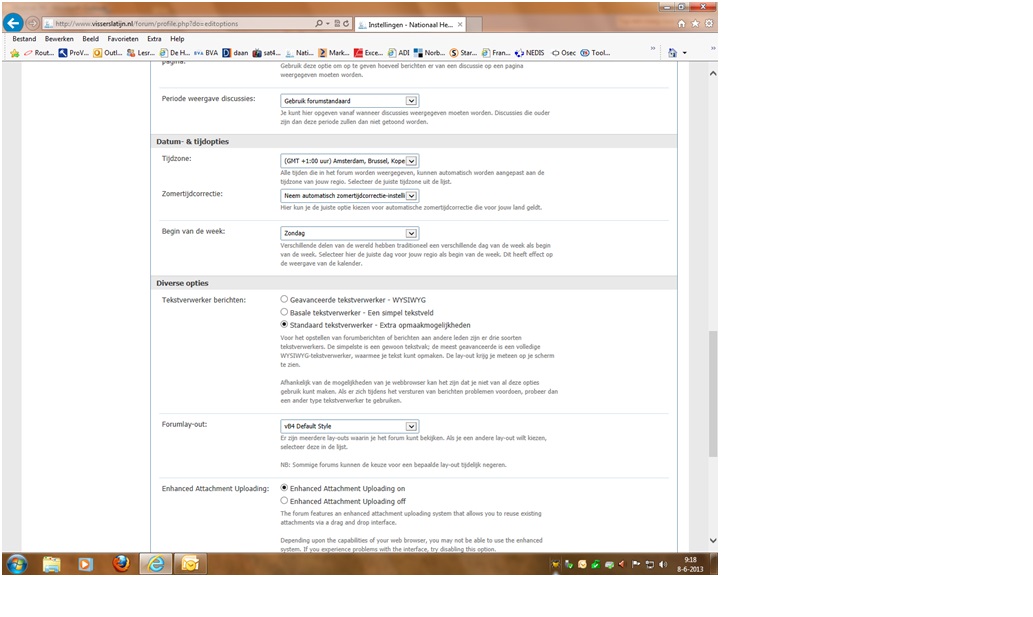Open the Home icon in browser toolbar
The image size is (1033, 617).
tap(682, 23)
